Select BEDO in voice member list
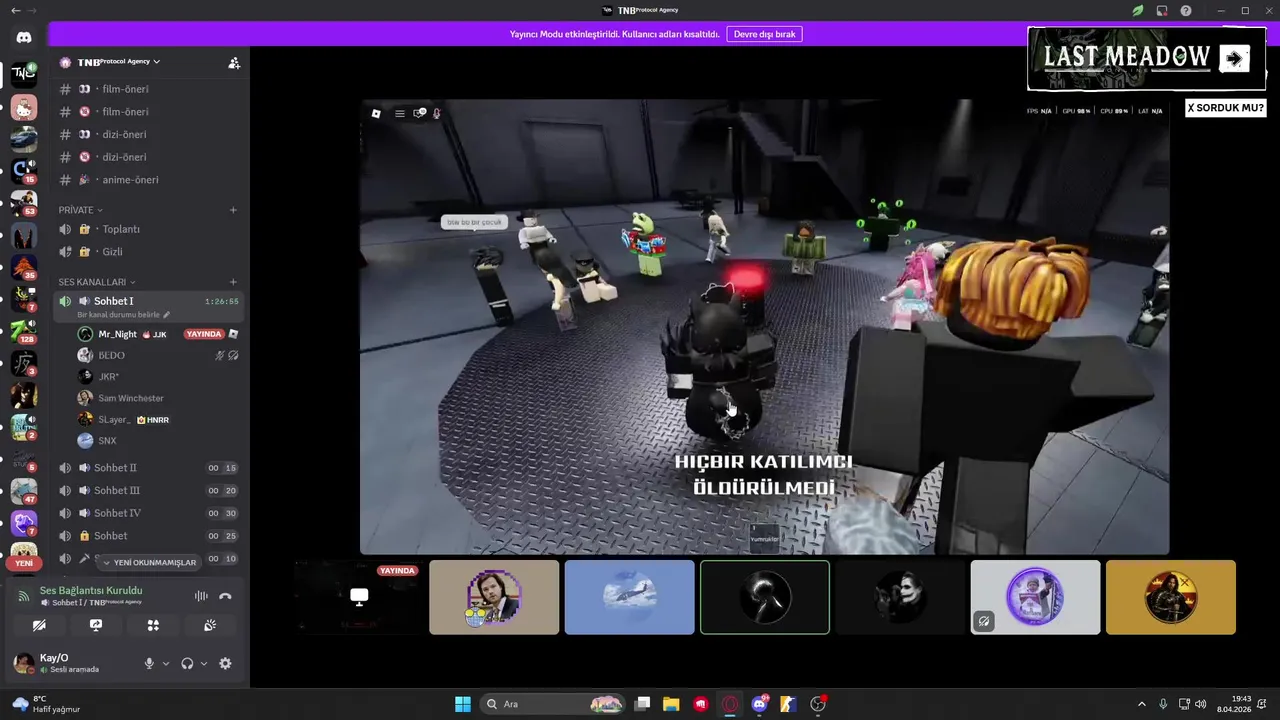 158,355
